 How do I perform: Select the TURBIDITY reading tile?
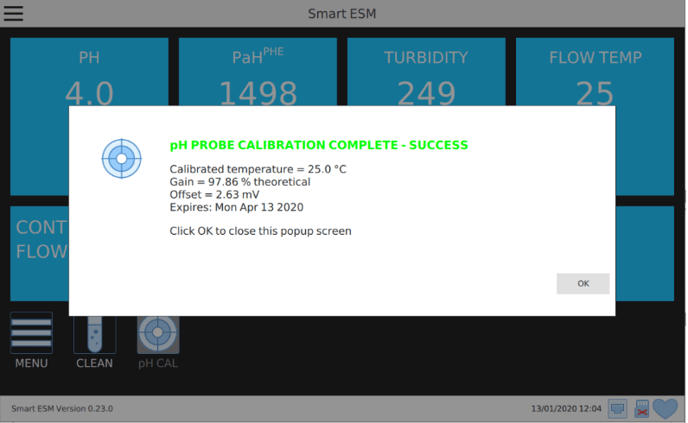[x=426, y=72]
